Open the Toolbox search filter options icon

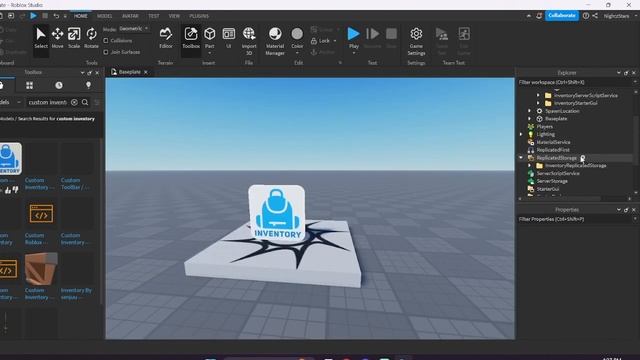pyautogui.click(x=97, y=102)
